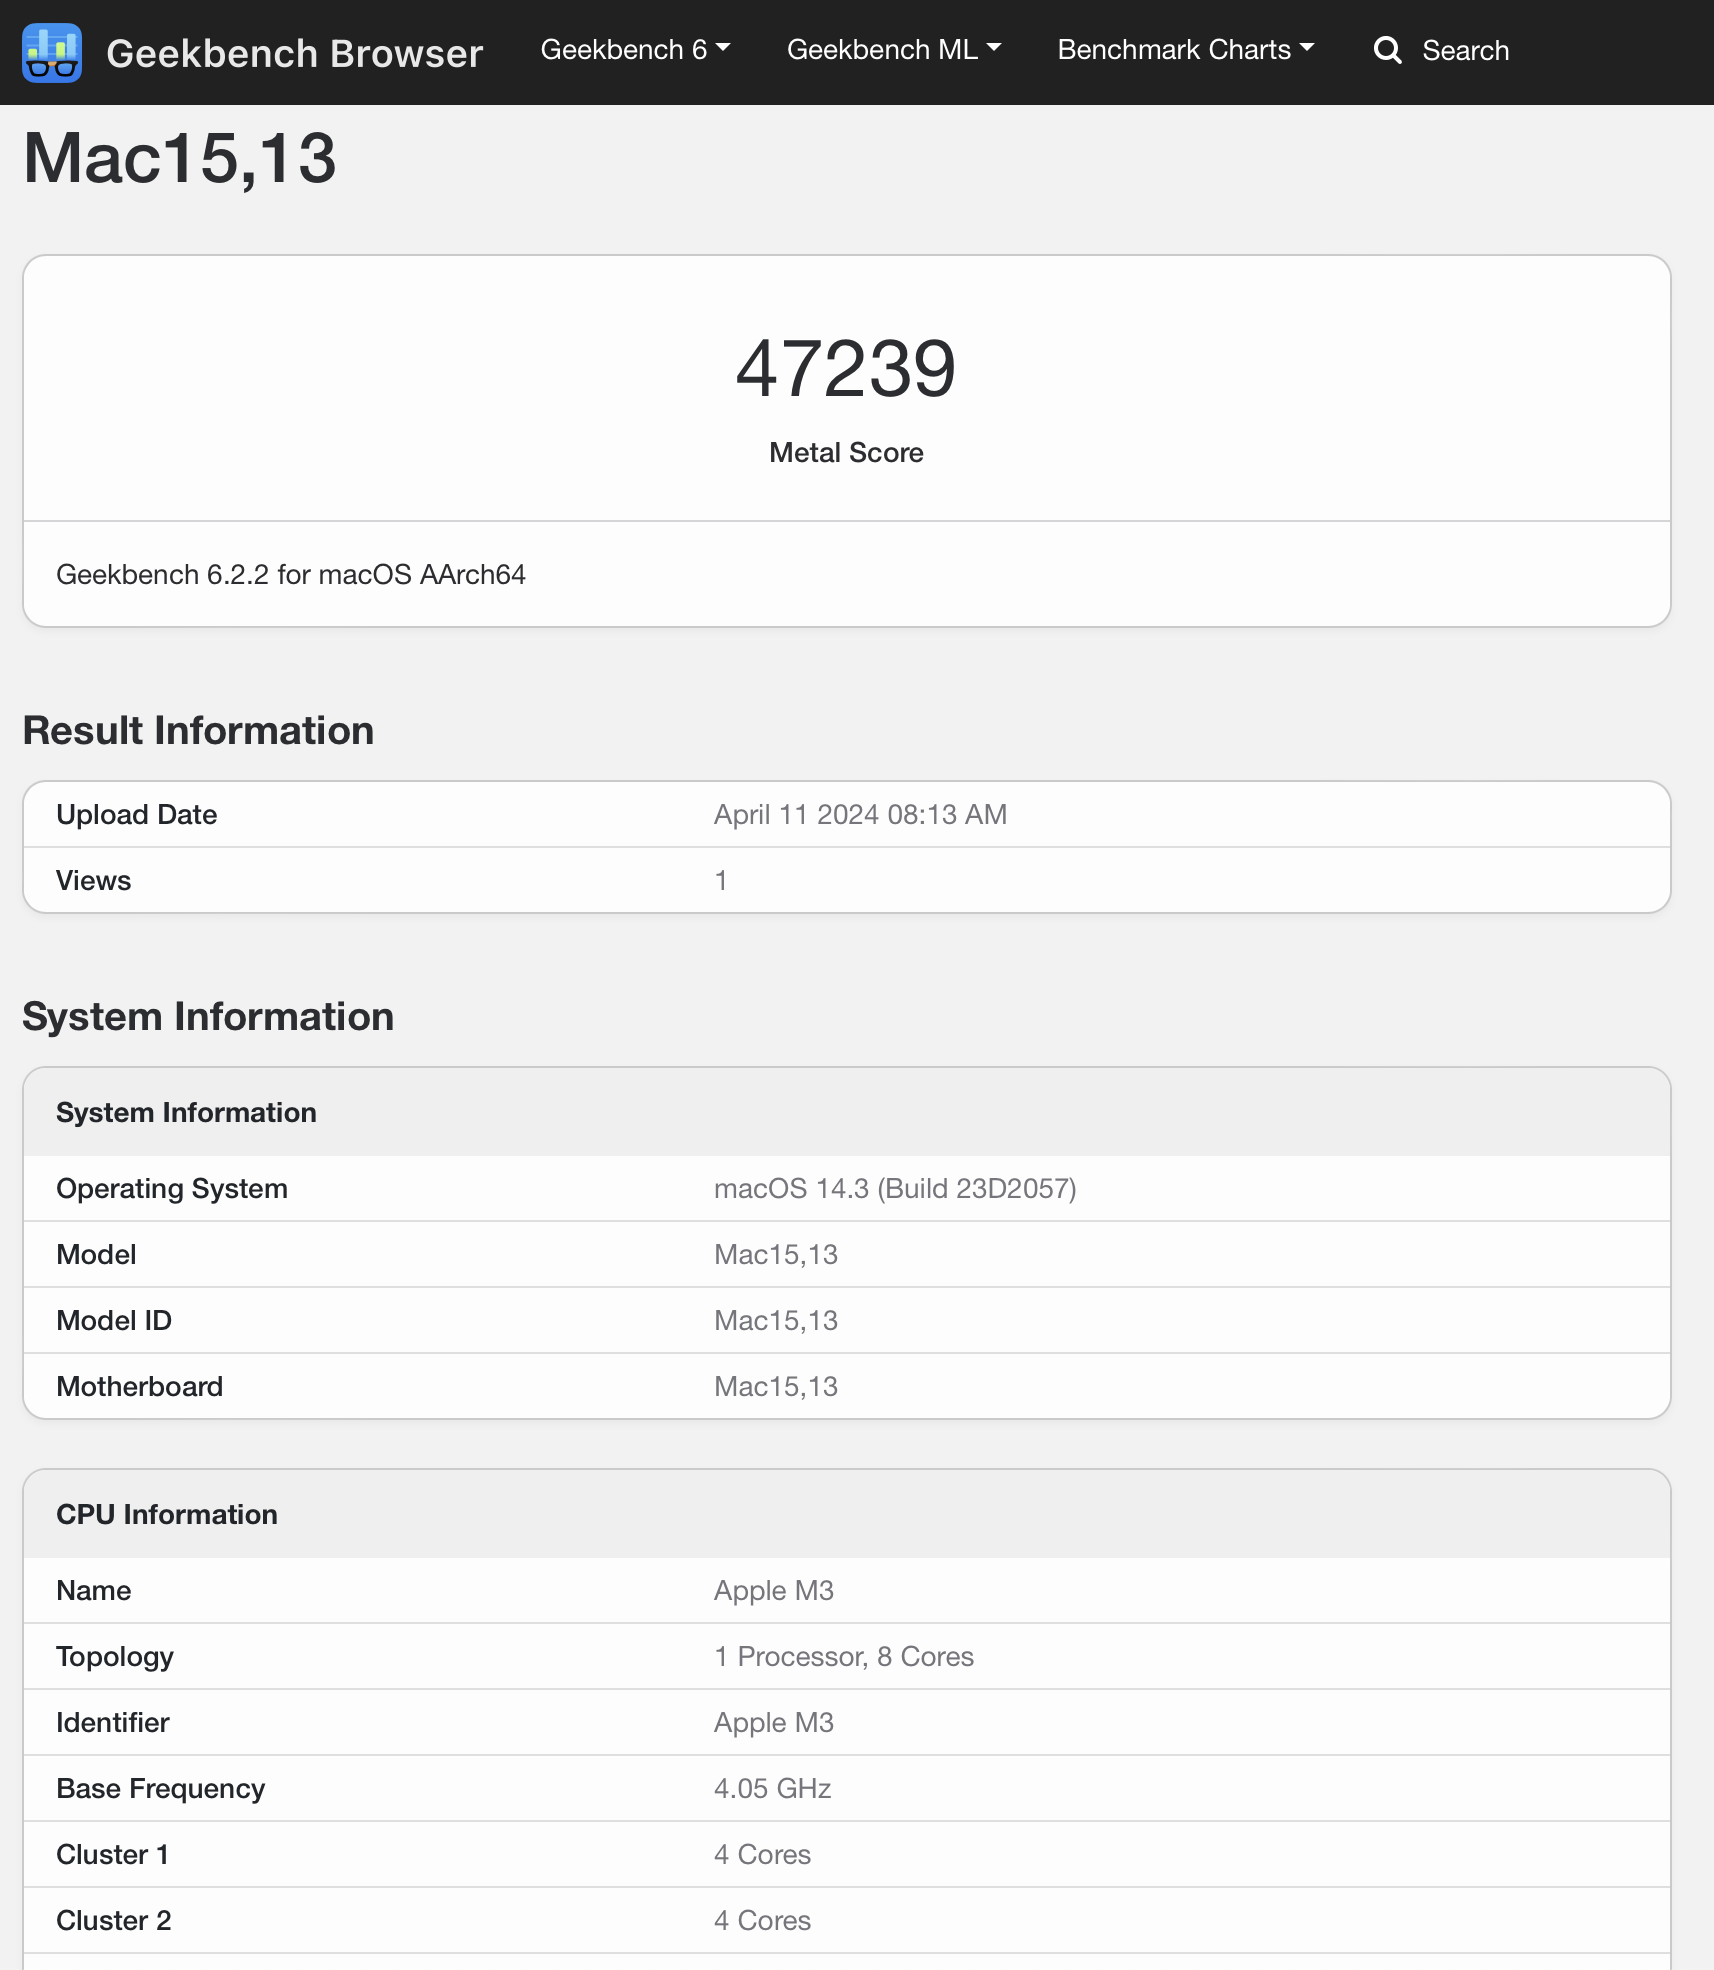
Task: Click the Cluster 2 label
Action: tap(114, 1921)
